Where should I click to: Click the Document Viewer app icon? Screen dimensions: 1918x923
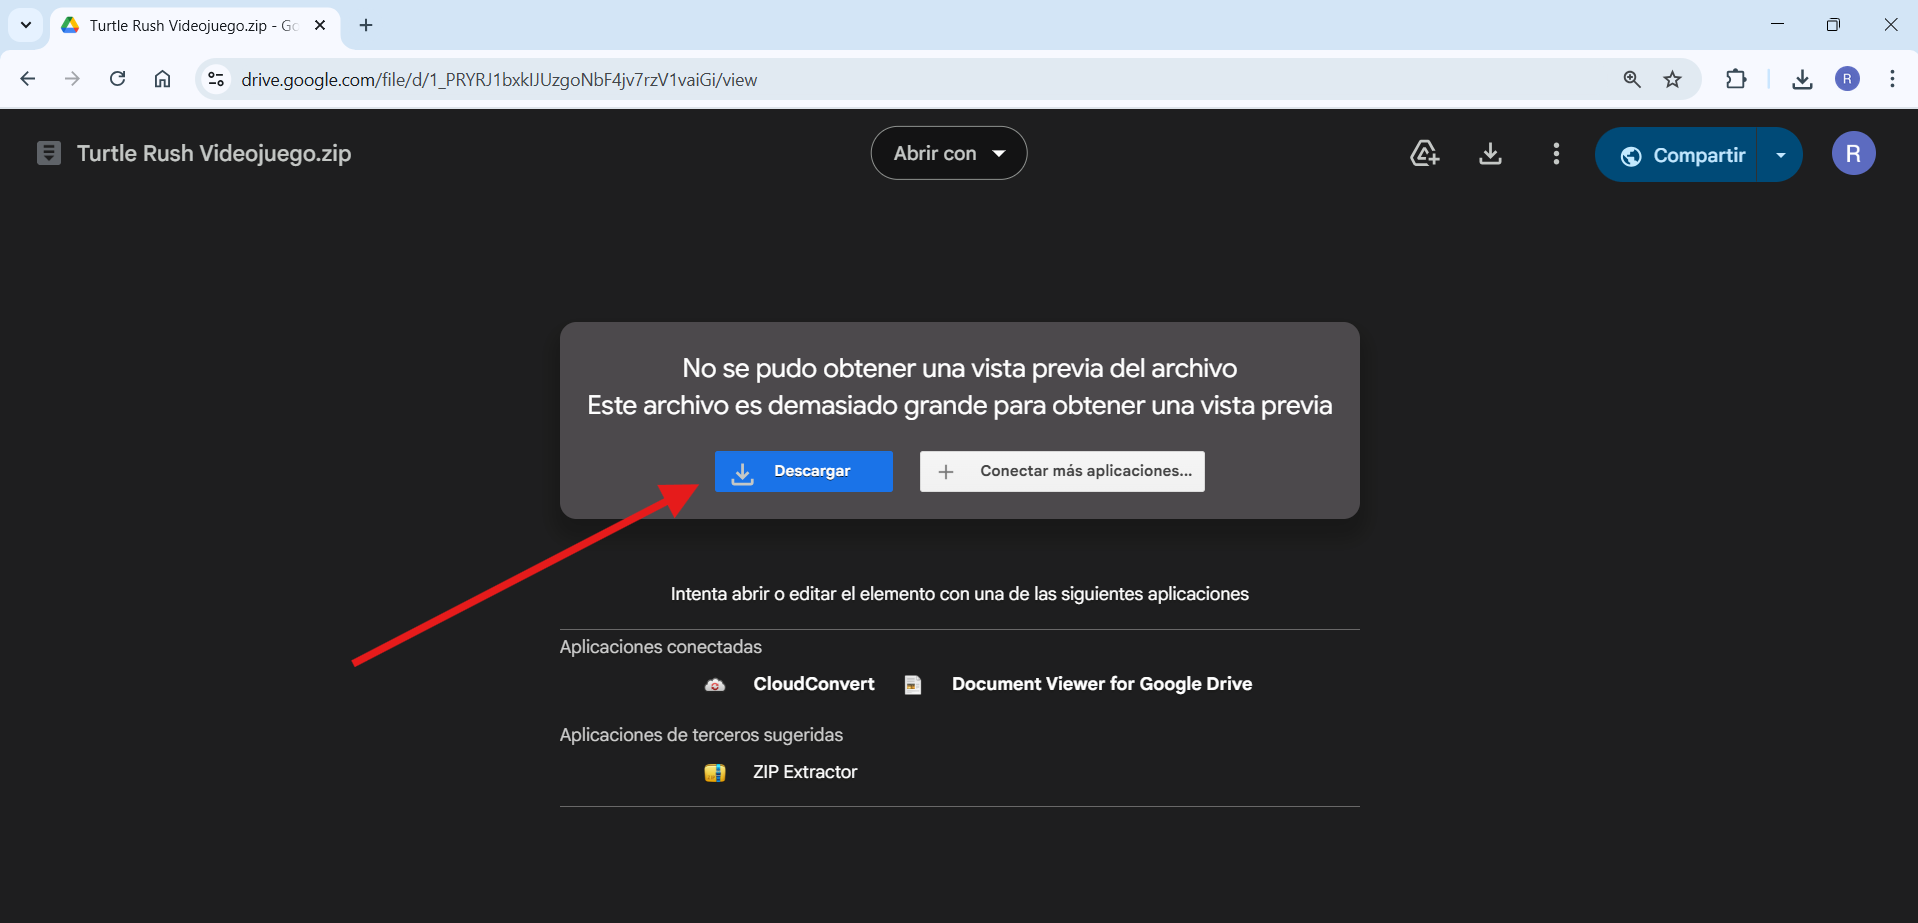[913, 685]
